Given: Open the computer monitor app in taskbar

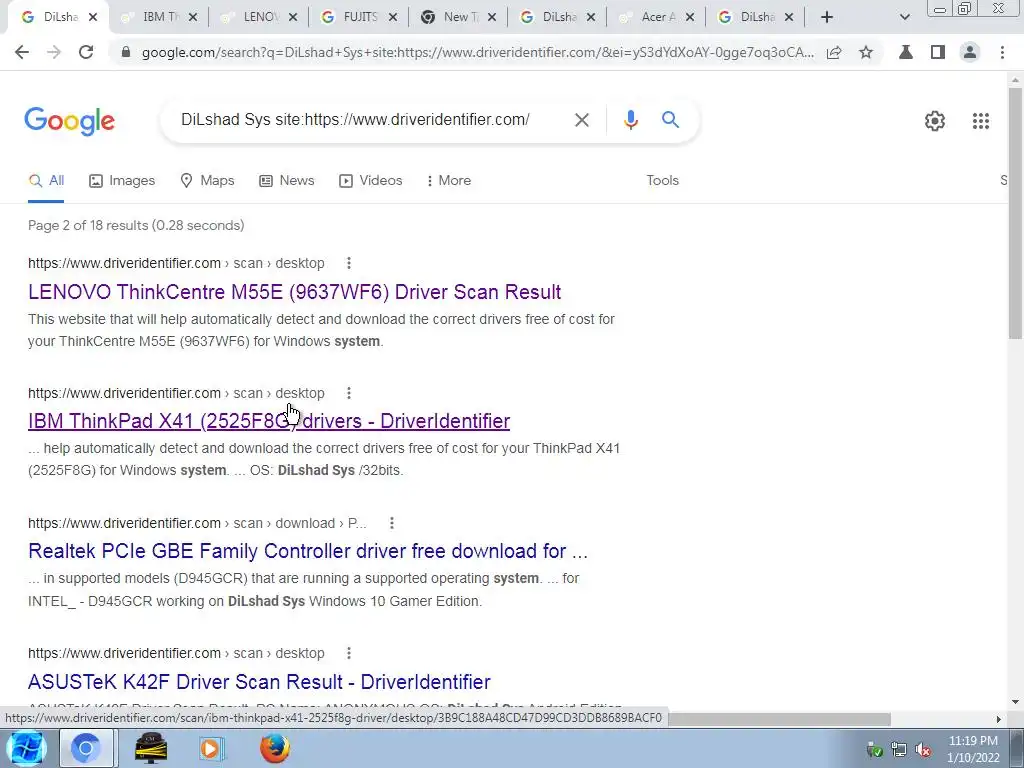Looking at the screenshot, I should [x=150, y=748].
